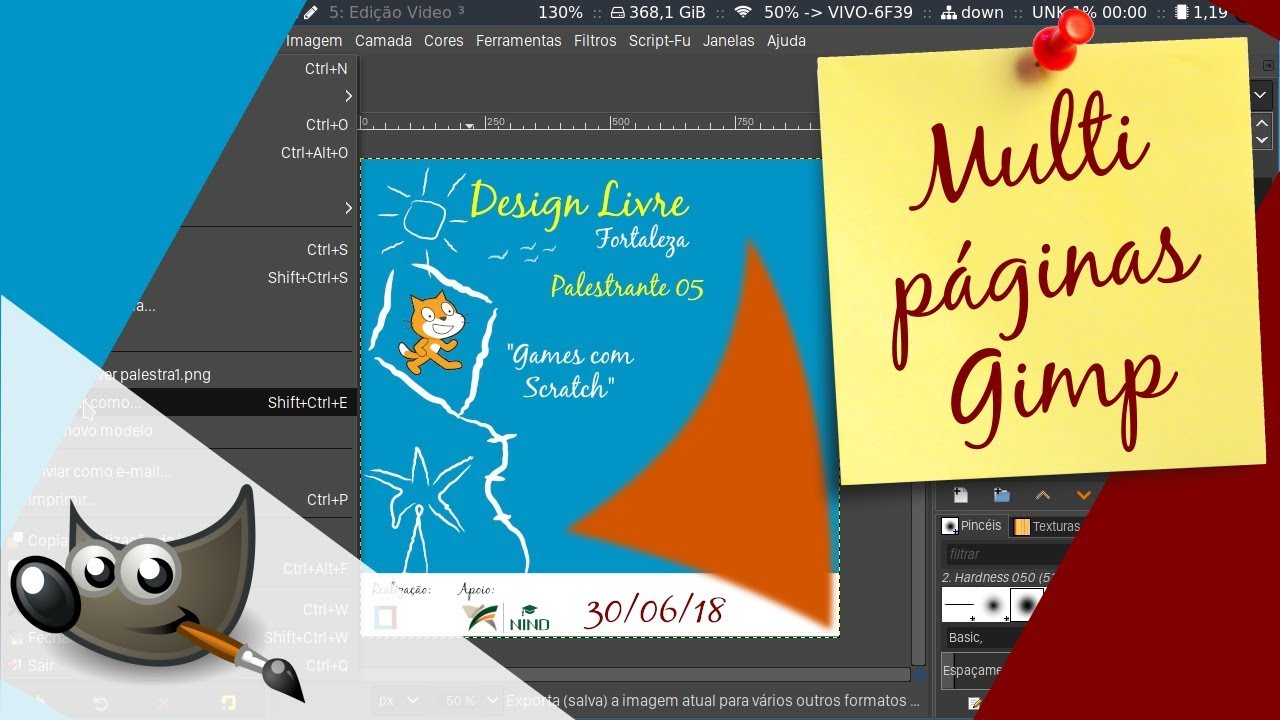Screen dimensions: 1280x720
Task: Click the new document icon in brushes dock
Action: tap(960, 495)
